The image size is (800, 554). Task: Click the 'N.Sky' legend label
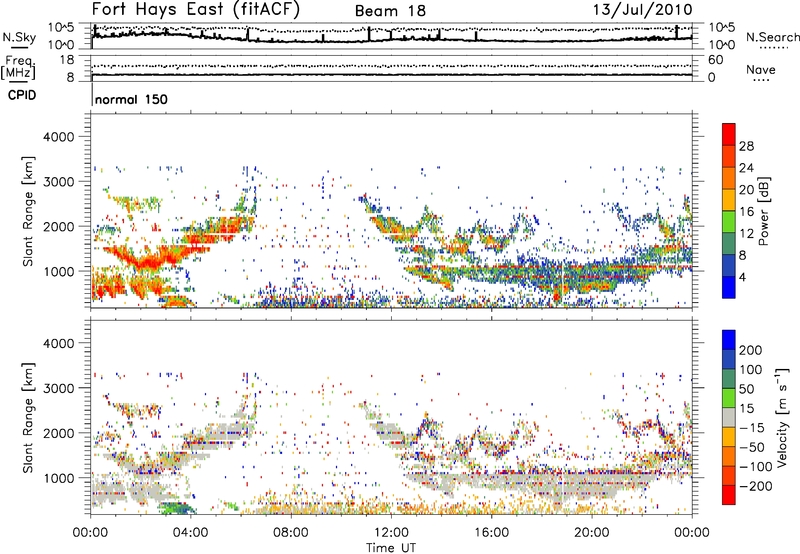[19, 37]
